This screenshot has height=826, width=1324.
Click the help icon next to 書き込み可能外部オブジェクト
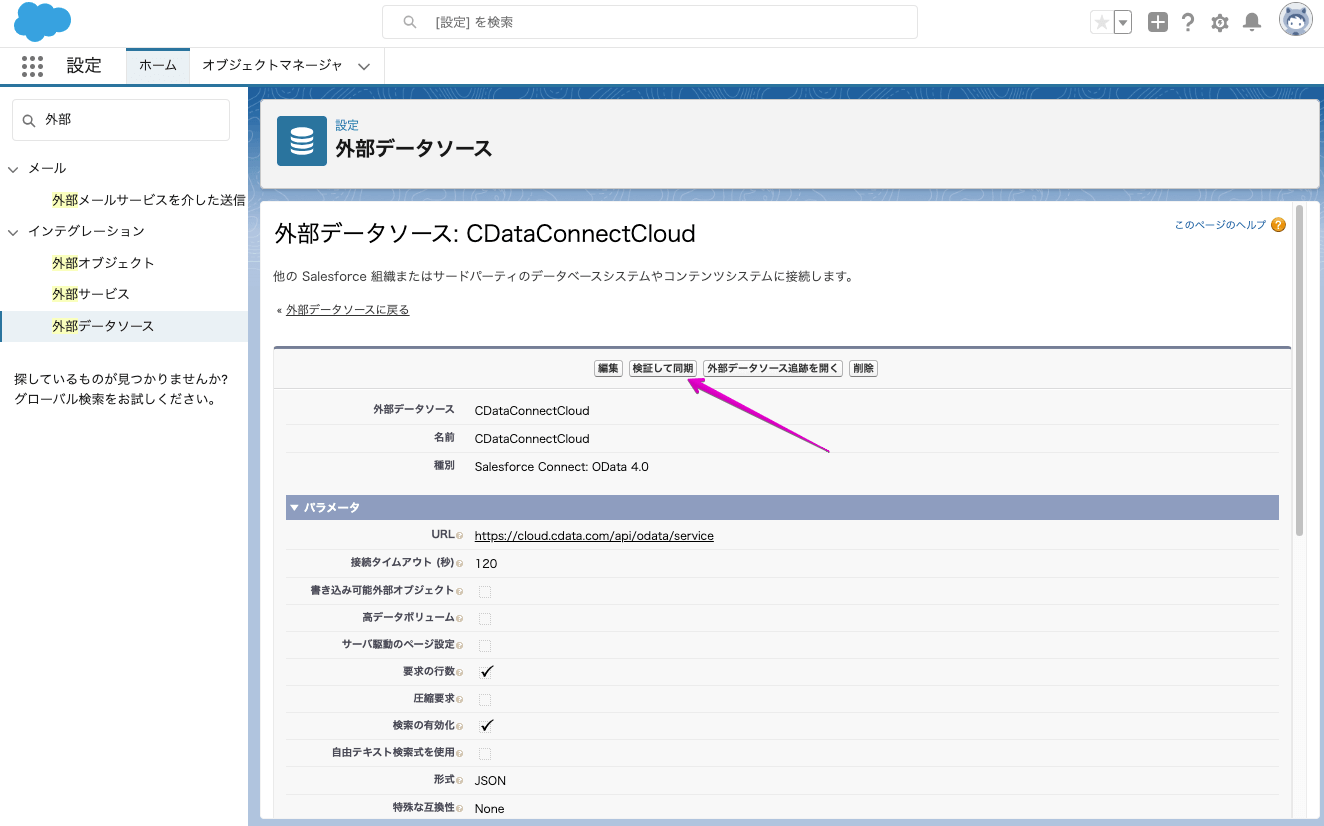(460, 591)
